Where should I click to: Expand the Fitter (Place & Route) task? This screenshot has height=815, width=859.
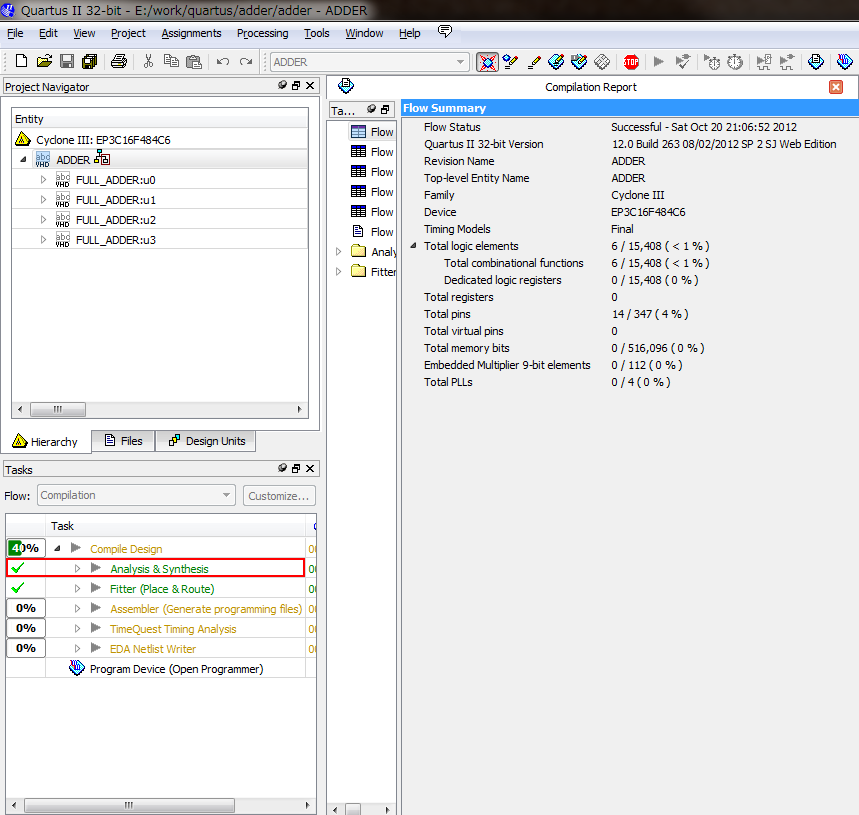pos(77,588)
